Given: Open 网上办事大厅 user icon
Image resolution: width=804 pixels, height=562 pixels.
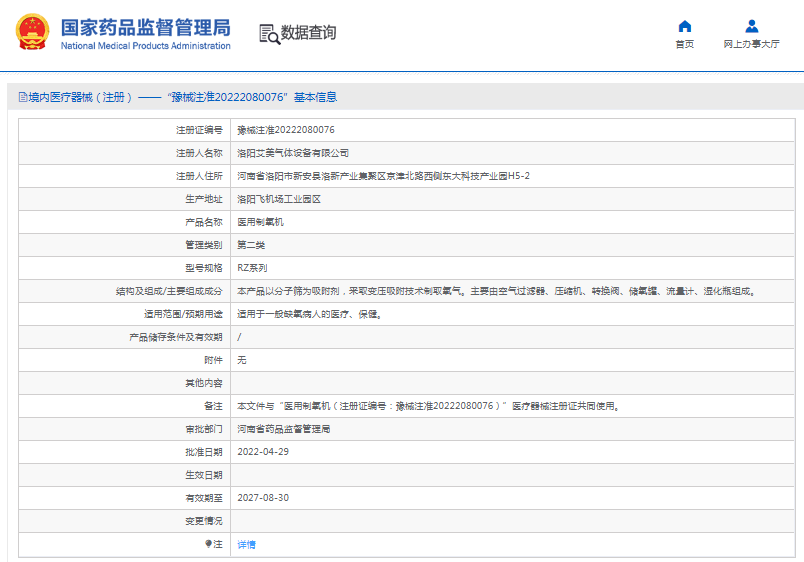Looking at the screenshot, I should [752, 26].
